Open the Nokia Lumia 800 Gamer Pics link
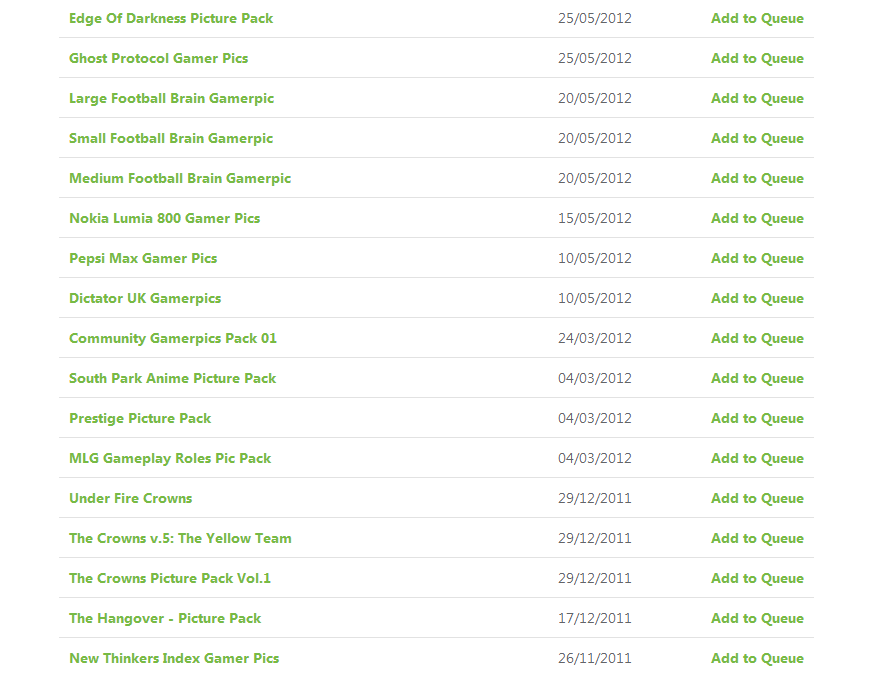 point(164,218)
